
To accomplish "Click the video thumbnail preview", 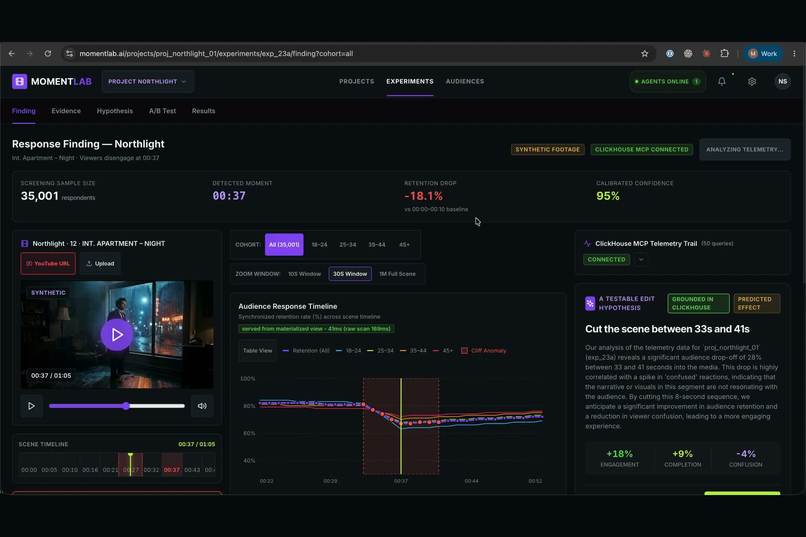I will pos(117,335).
